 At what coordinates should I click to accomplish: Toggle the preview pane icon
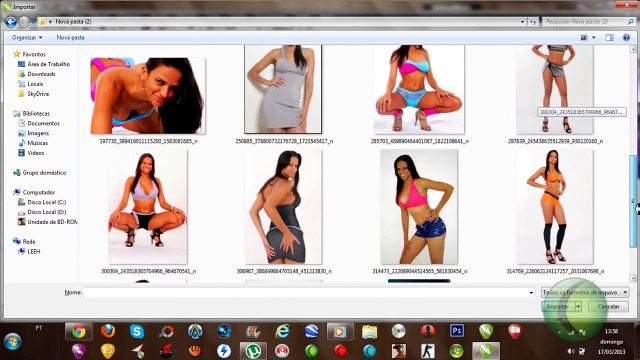coord(609,38)
